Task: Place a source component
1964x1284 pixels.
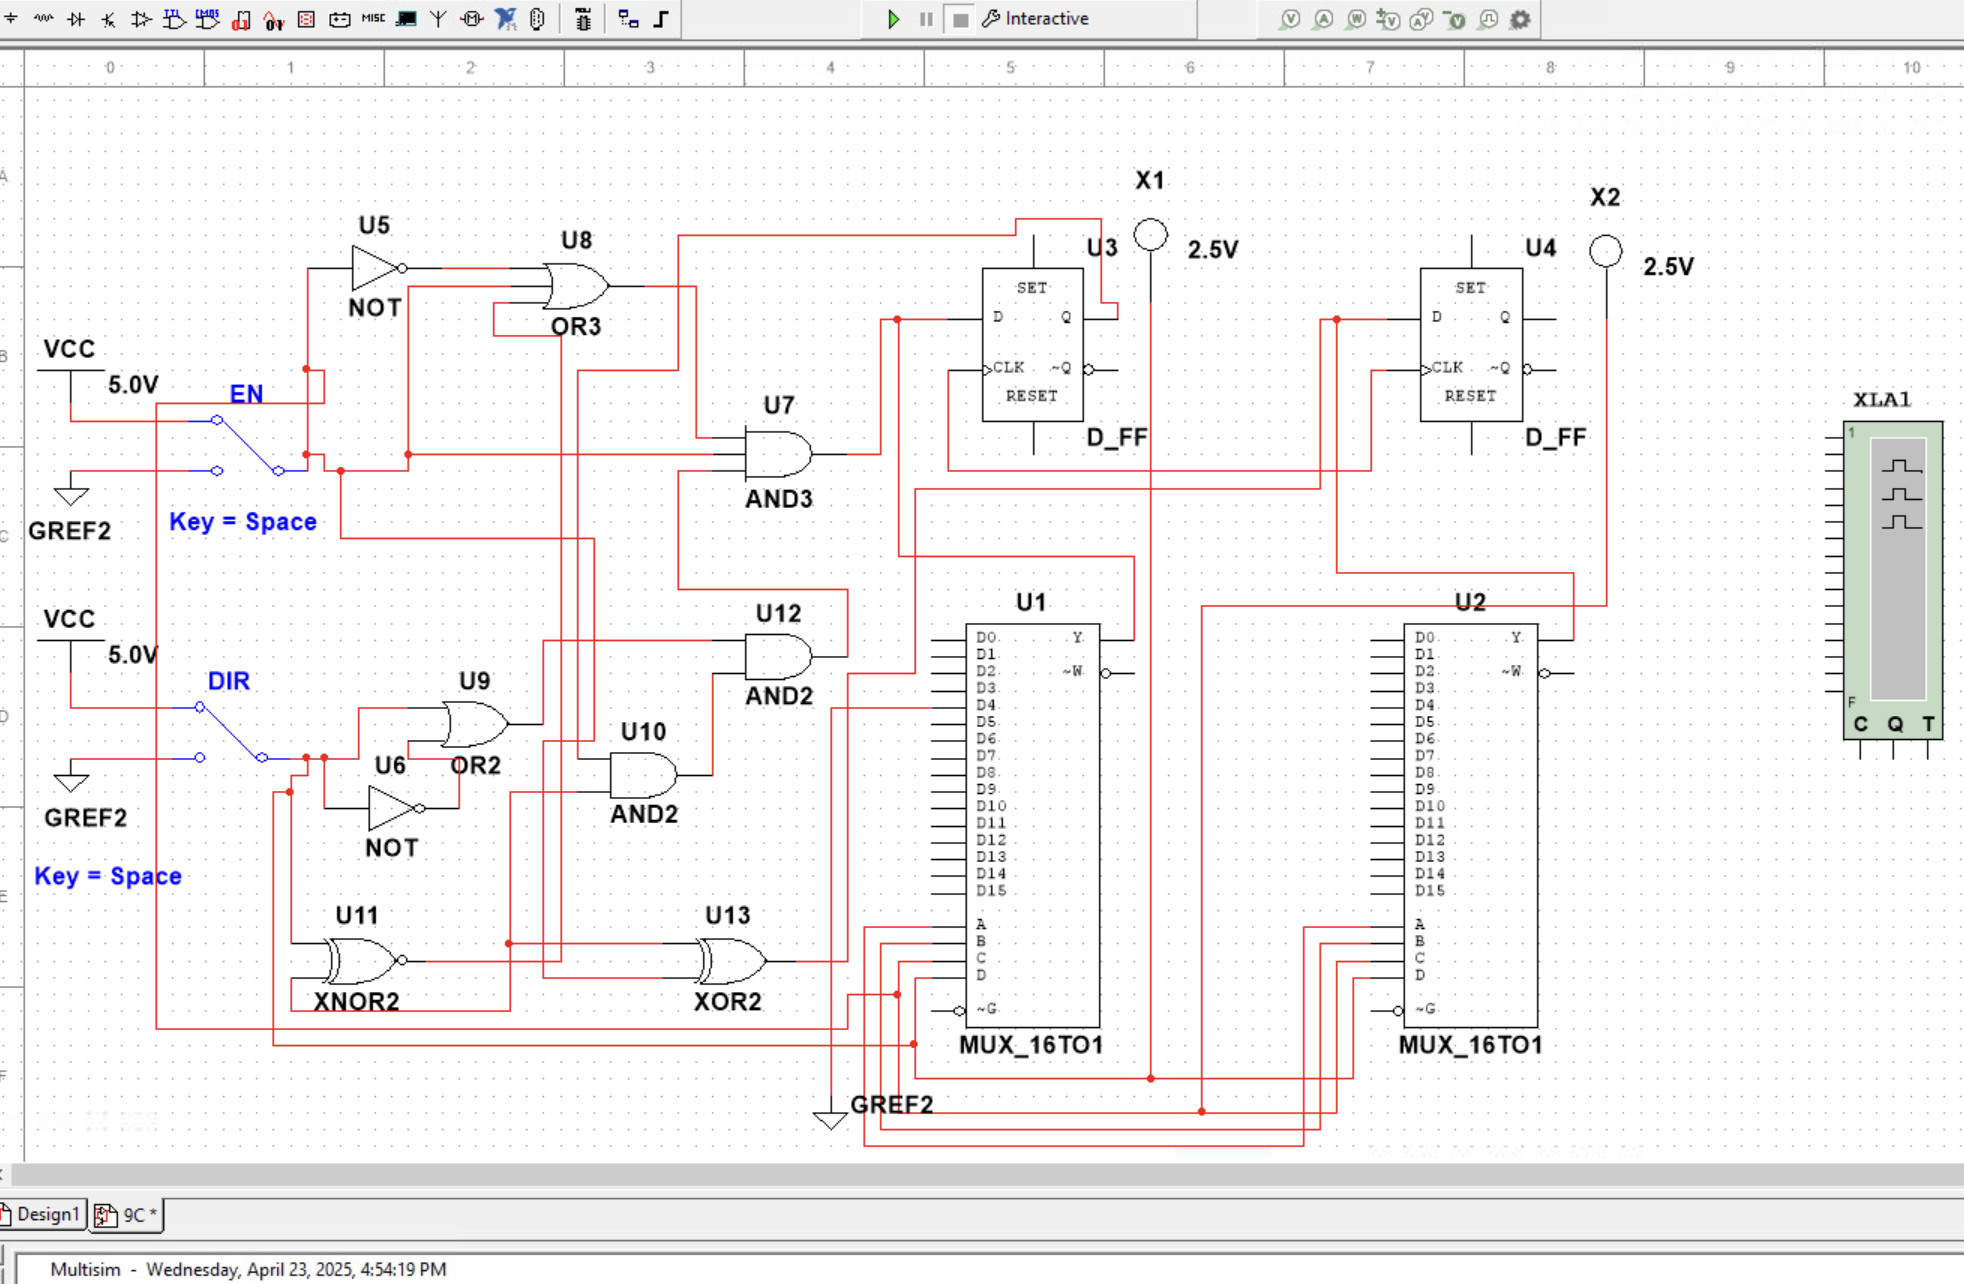Action: [10, 19]
